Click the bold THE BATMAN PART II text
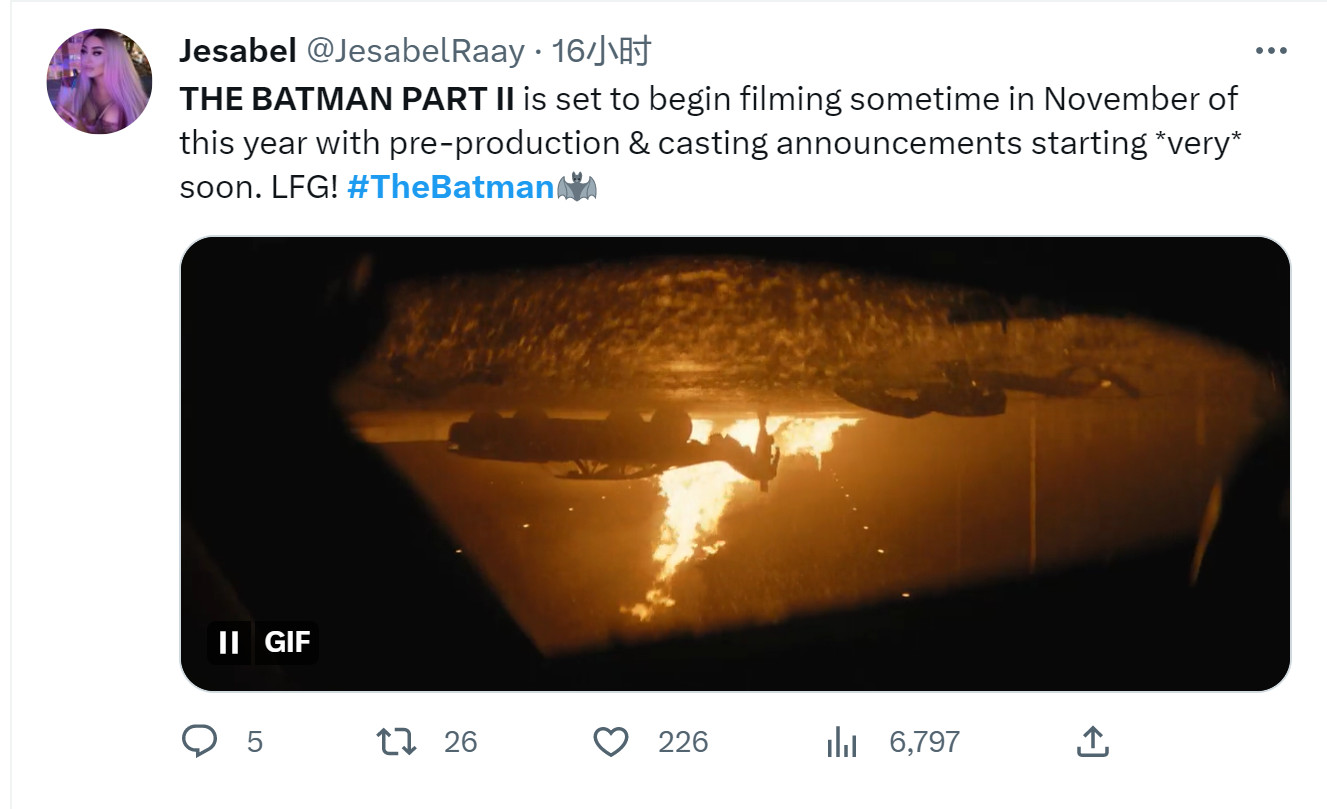This screenshot has height=809, width=1327. (347, 99)
